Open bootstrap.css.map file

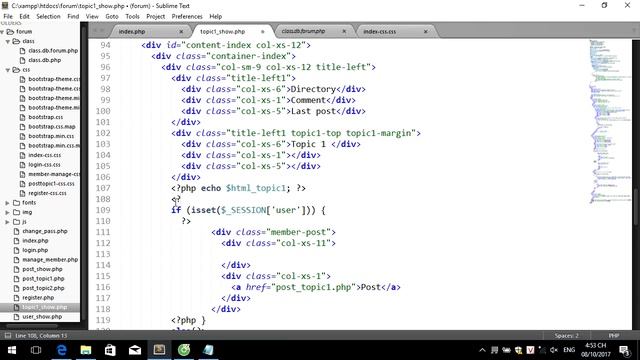pyautogui.click(x=52, y=127)
